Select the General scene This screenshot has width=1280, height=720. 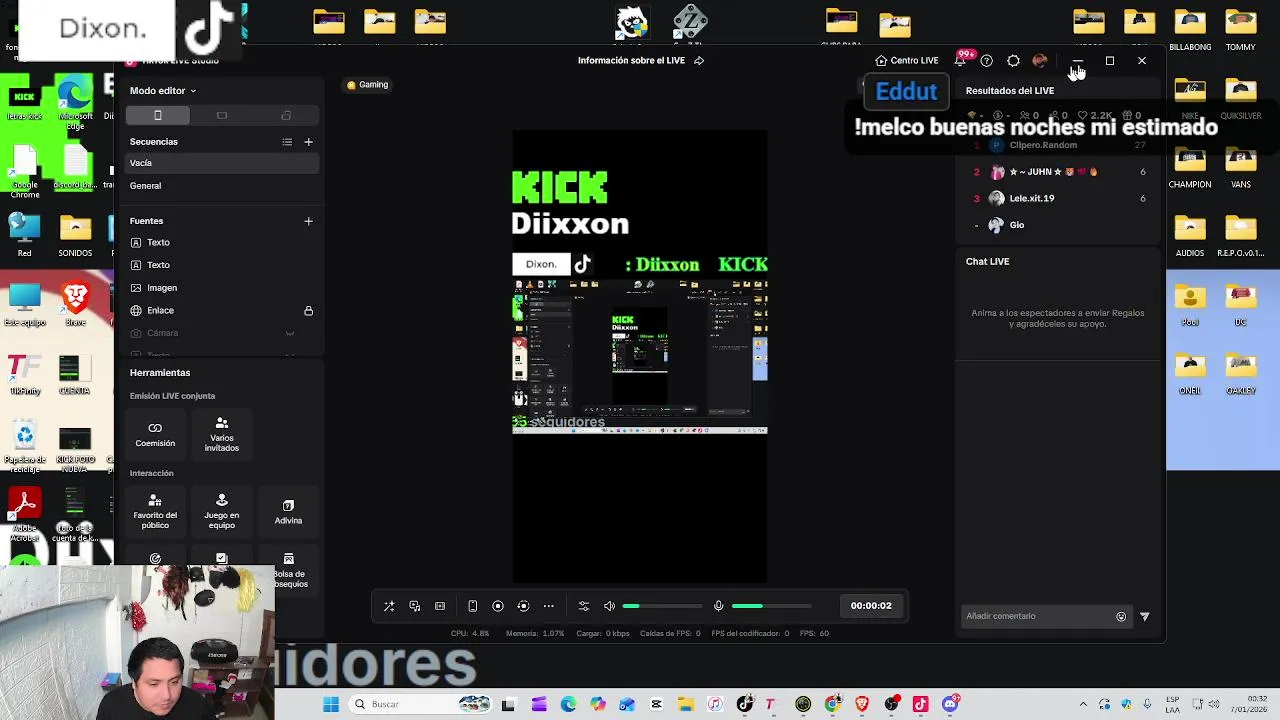222,186
